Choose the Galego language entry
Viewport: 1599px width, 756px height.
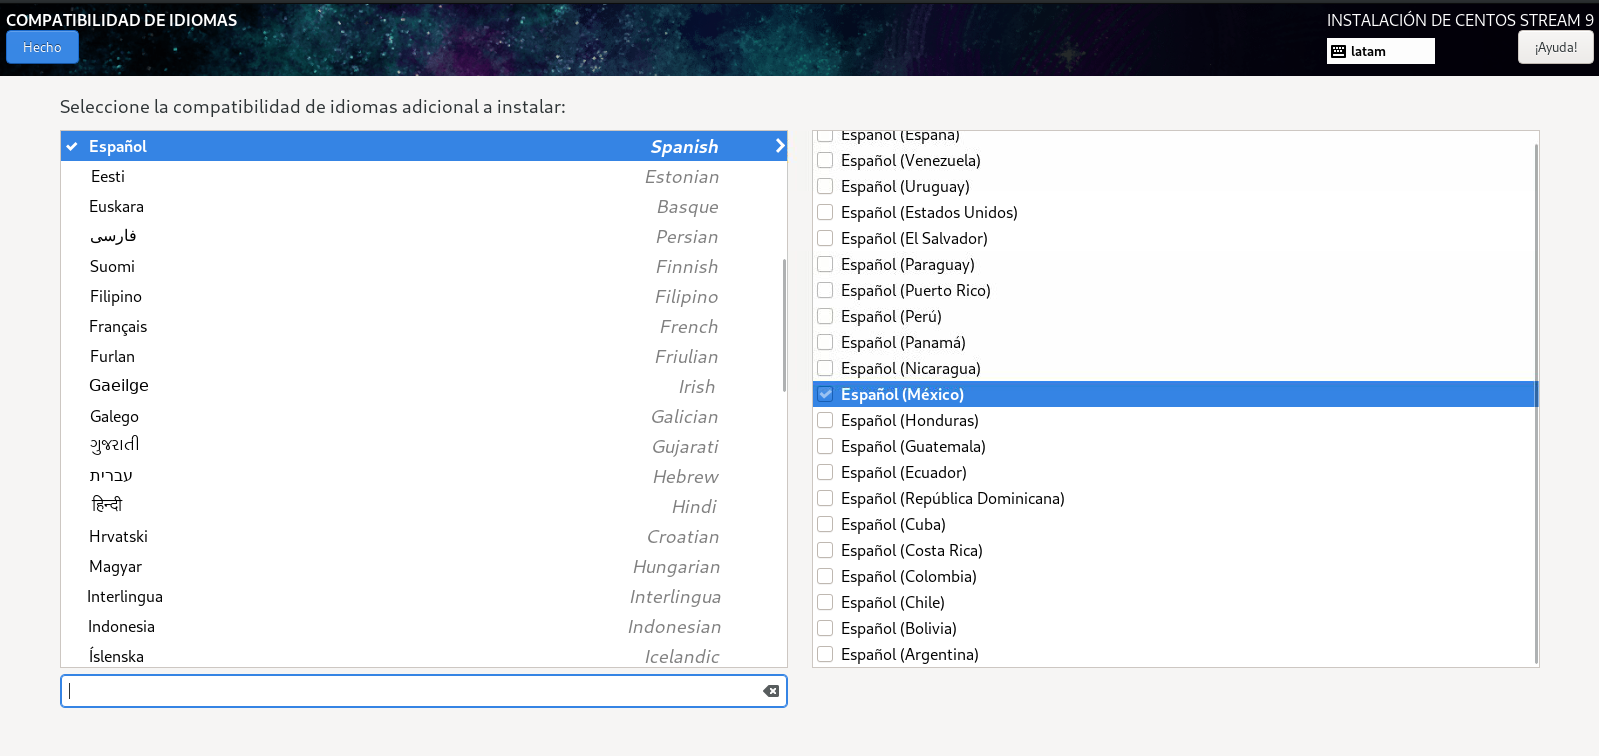coord(114,417)
